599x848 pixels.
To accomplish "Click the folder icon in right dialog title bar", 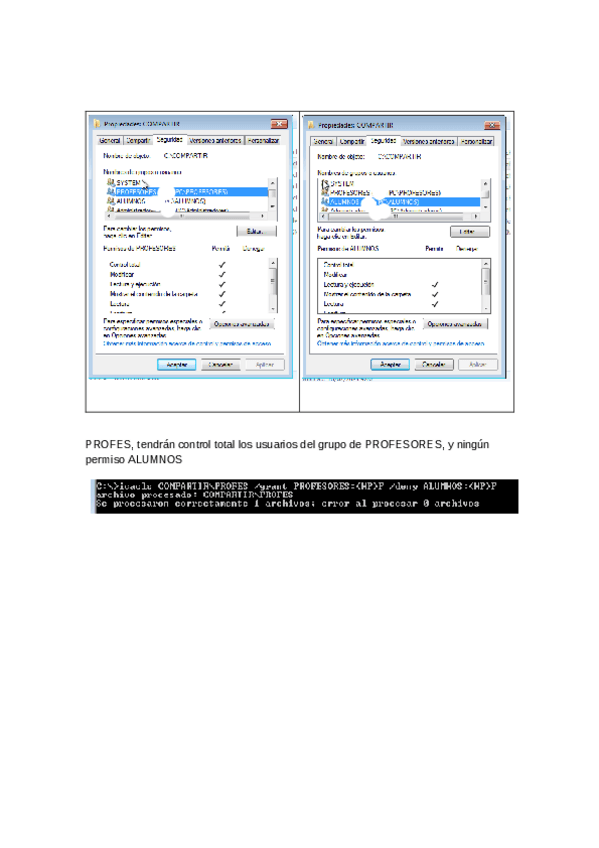I will click(311, 125).
